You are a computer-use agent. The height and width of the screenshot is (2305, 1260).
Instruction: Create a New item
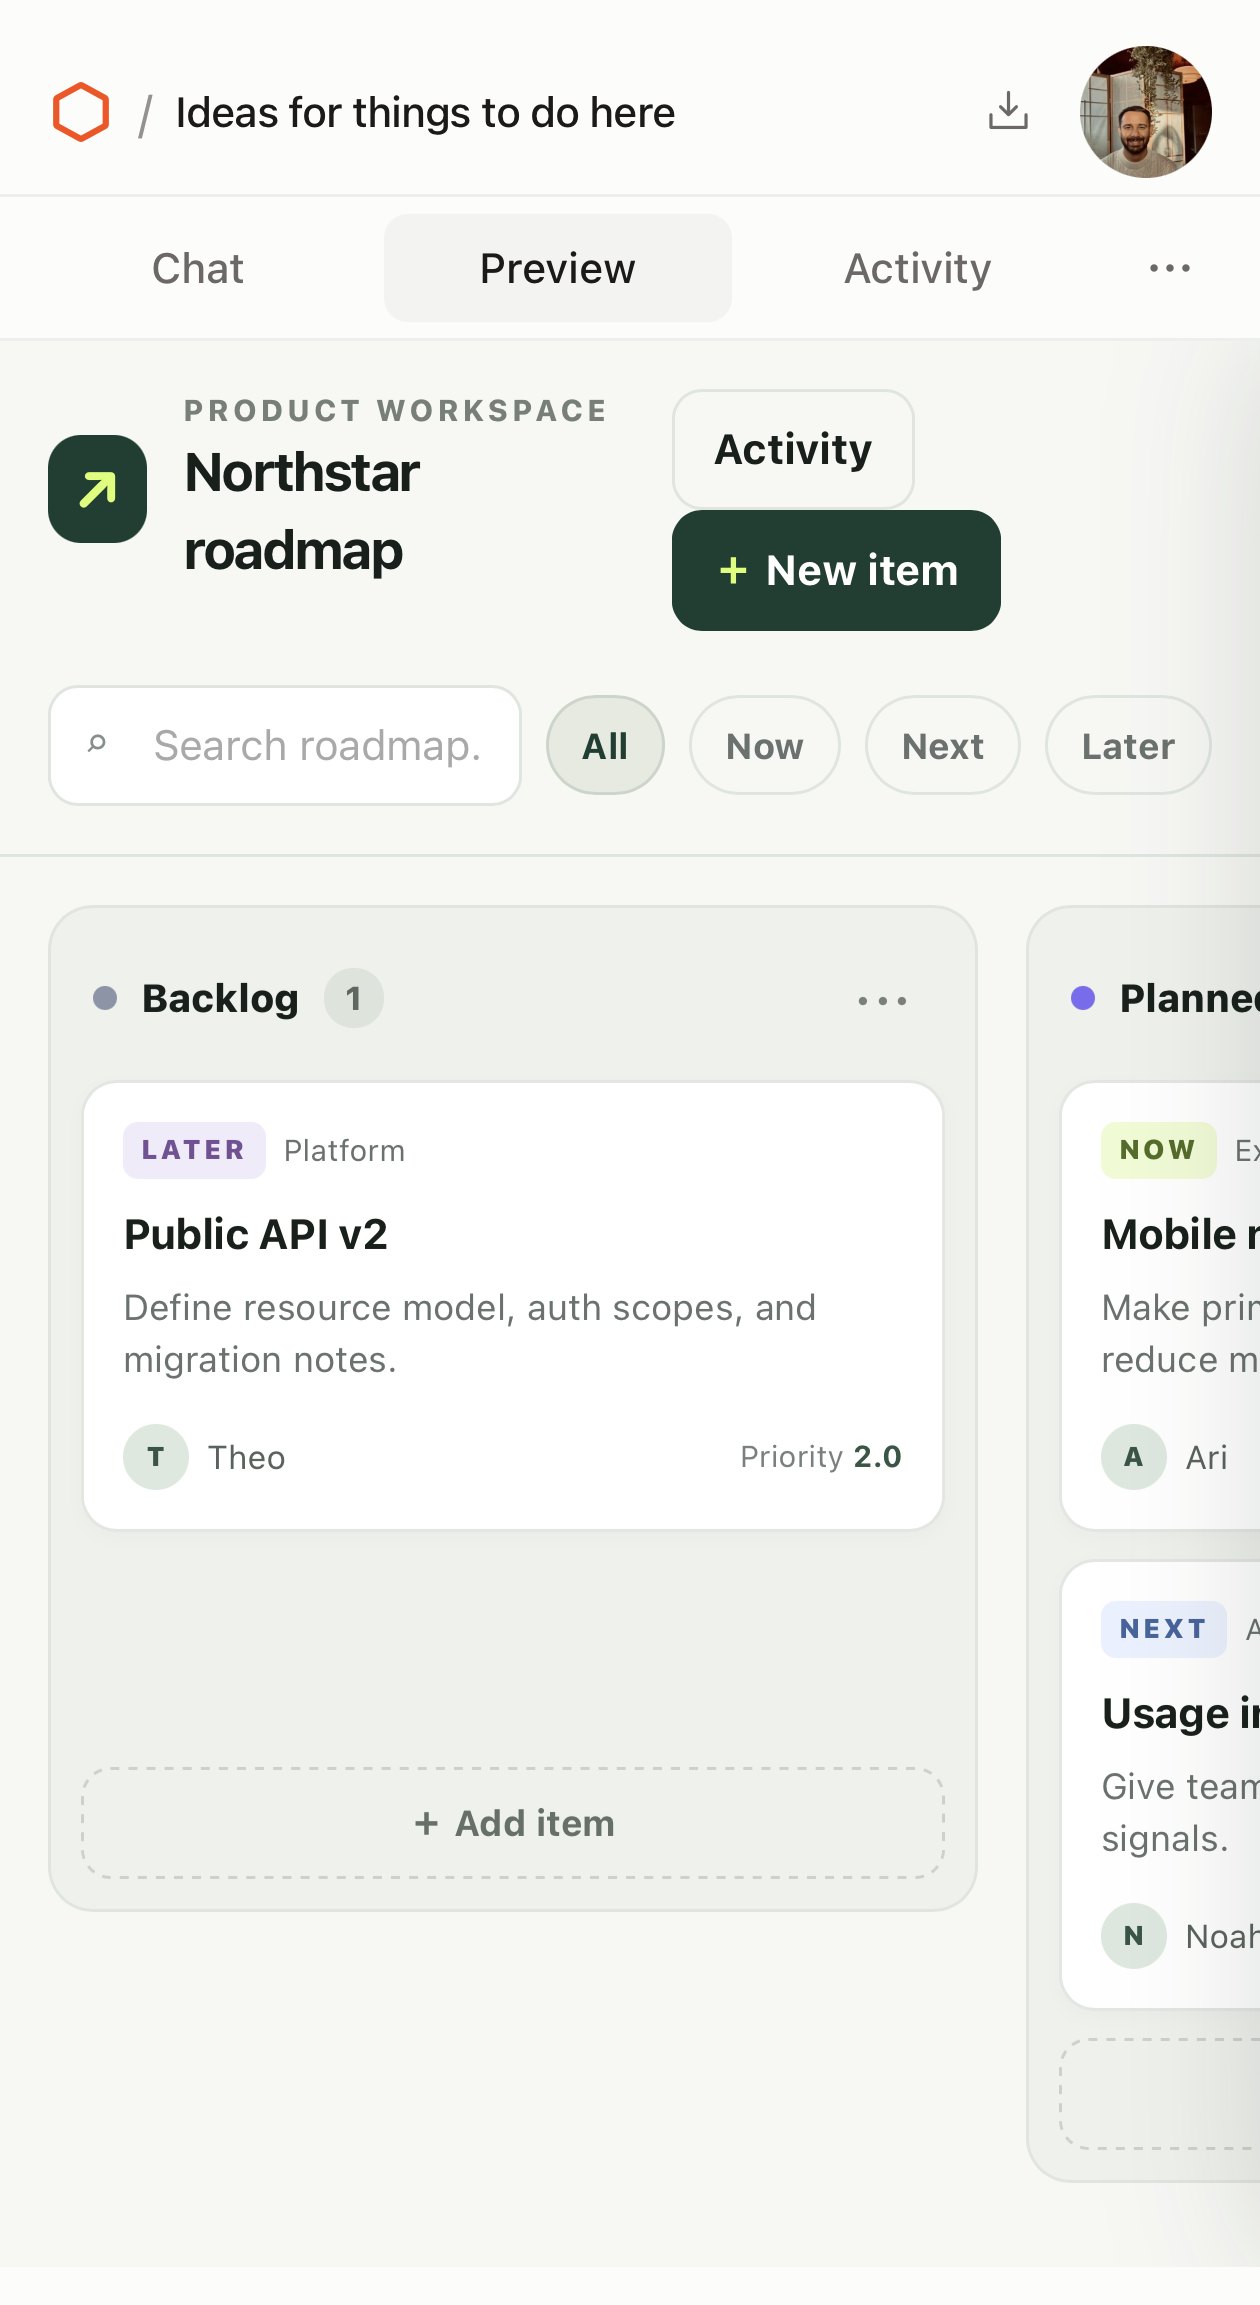pos(836,570)
